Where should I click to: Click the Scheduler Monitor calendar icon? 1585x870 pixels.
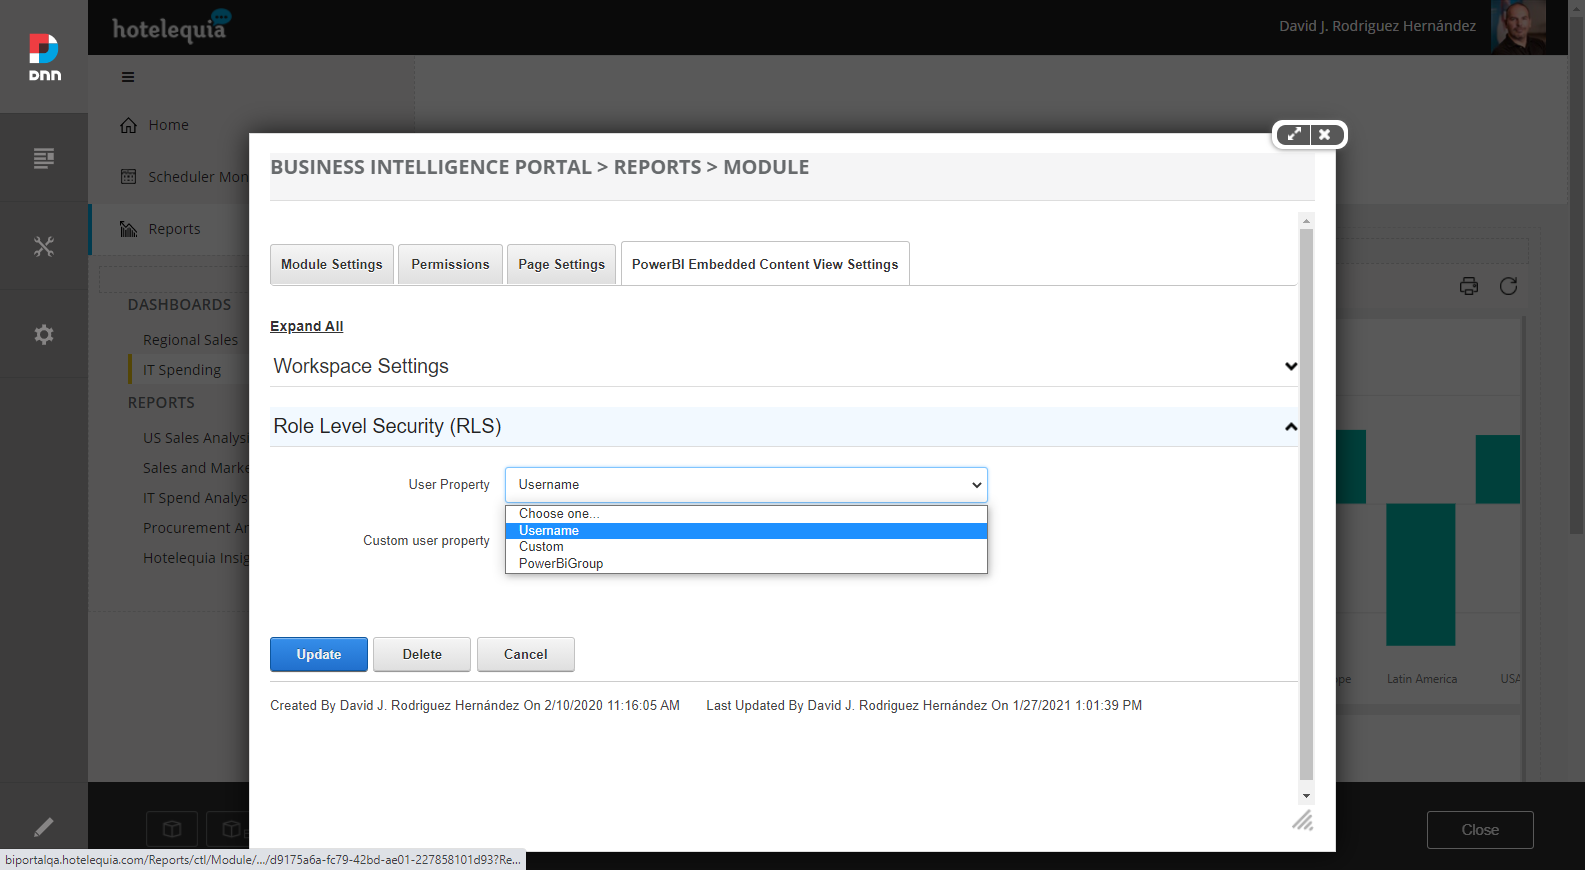click(129, 177)
